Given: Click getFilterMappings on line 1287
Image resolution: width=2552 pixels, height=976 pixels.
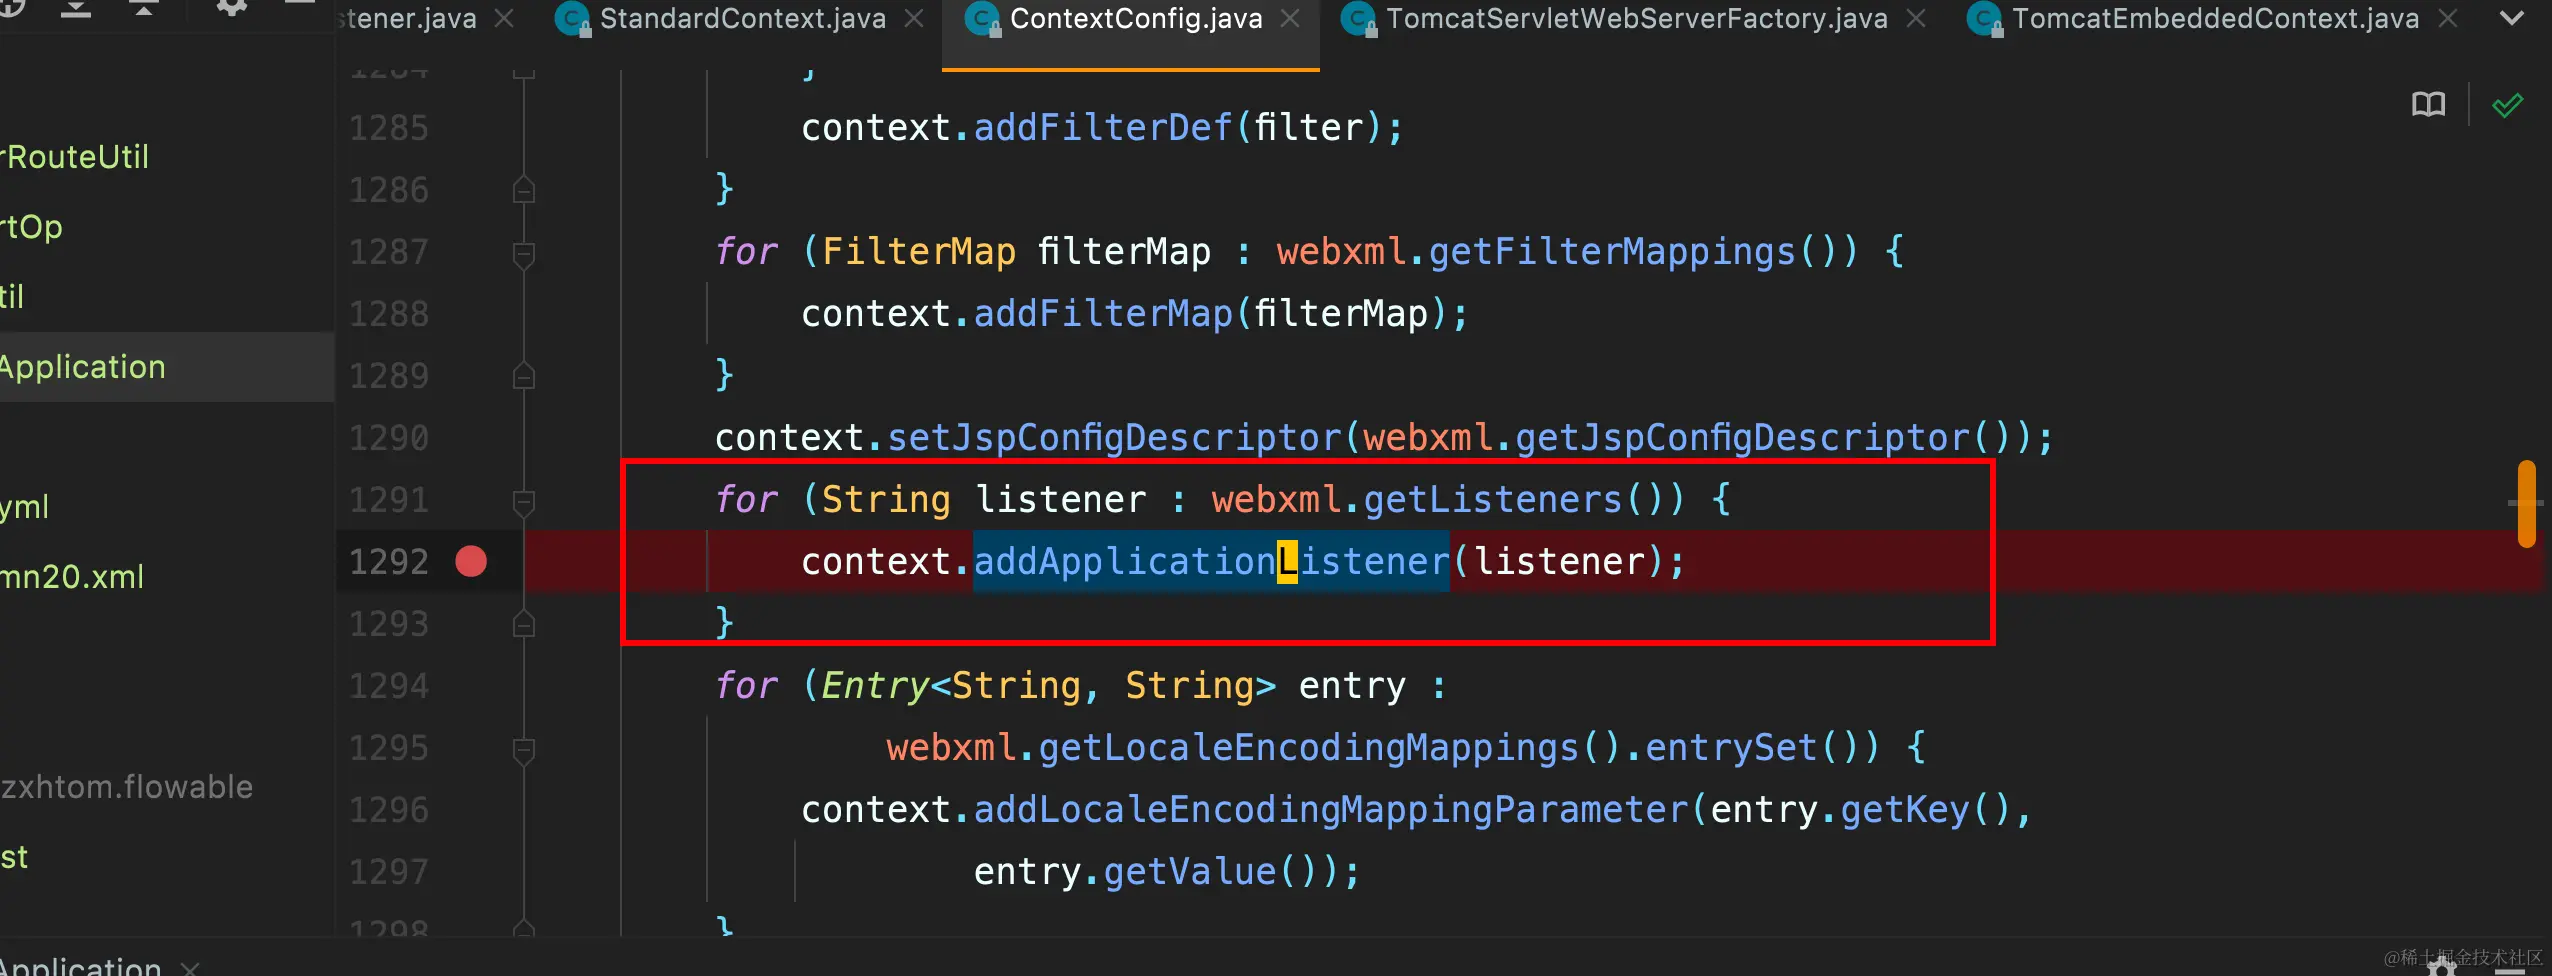Looking at the screenshot, I should pyautogui.click(x=1612, y=251).
